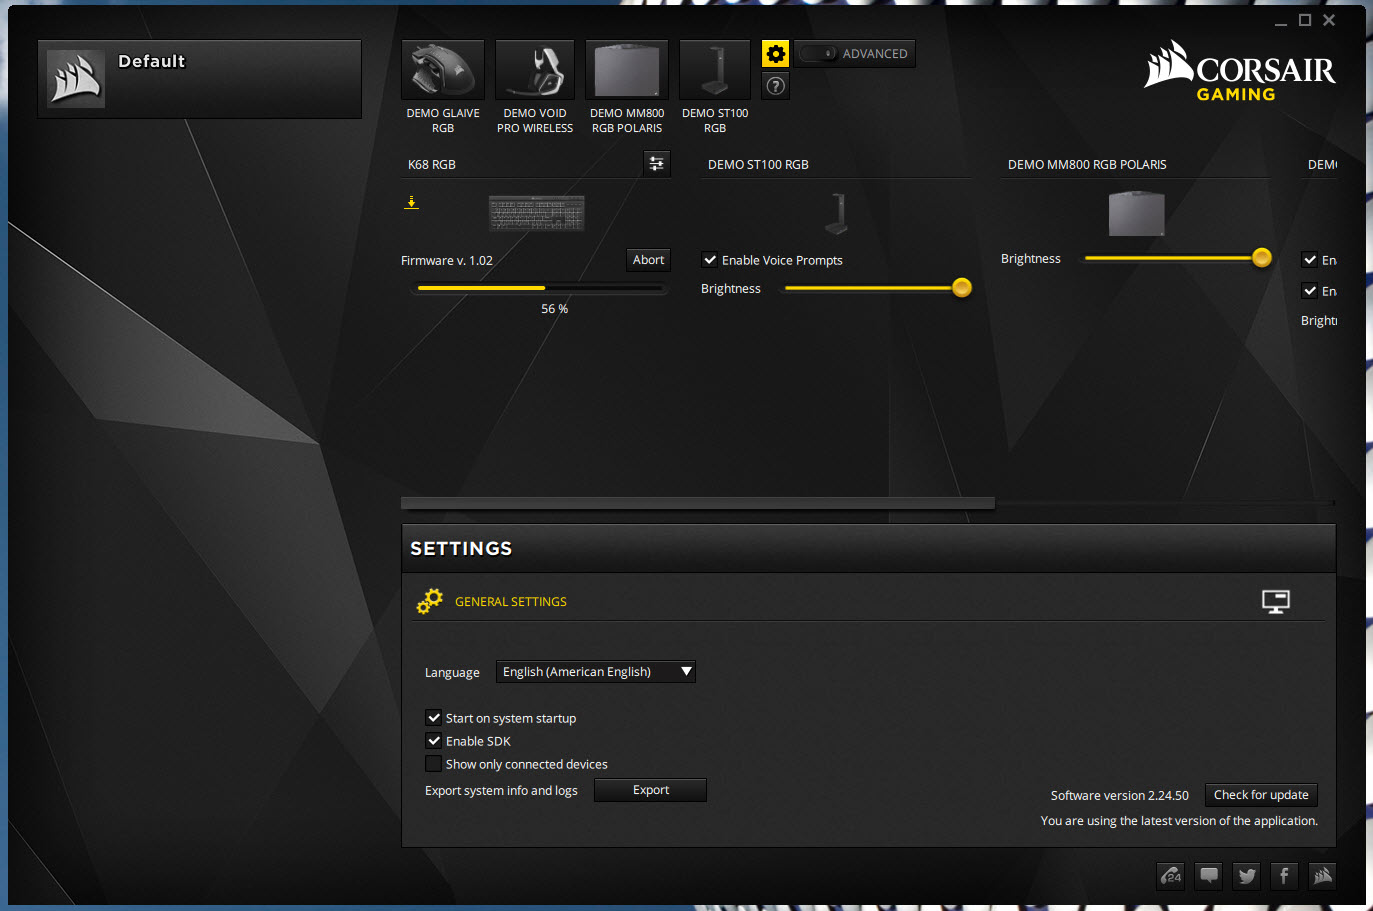Image resolution: width=1373 pixels, height=911 pixels.
Task: Adjust the DEMO ST100 RGB brightness slider
Action: [x=878, y=288]
